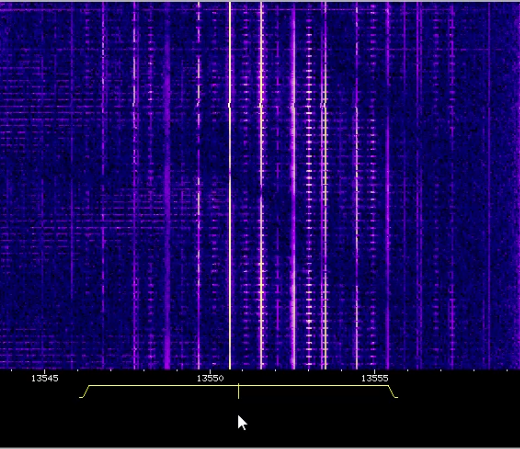
Task: Click the purple carrier line near 13555.4
Action: pos(388,185)
